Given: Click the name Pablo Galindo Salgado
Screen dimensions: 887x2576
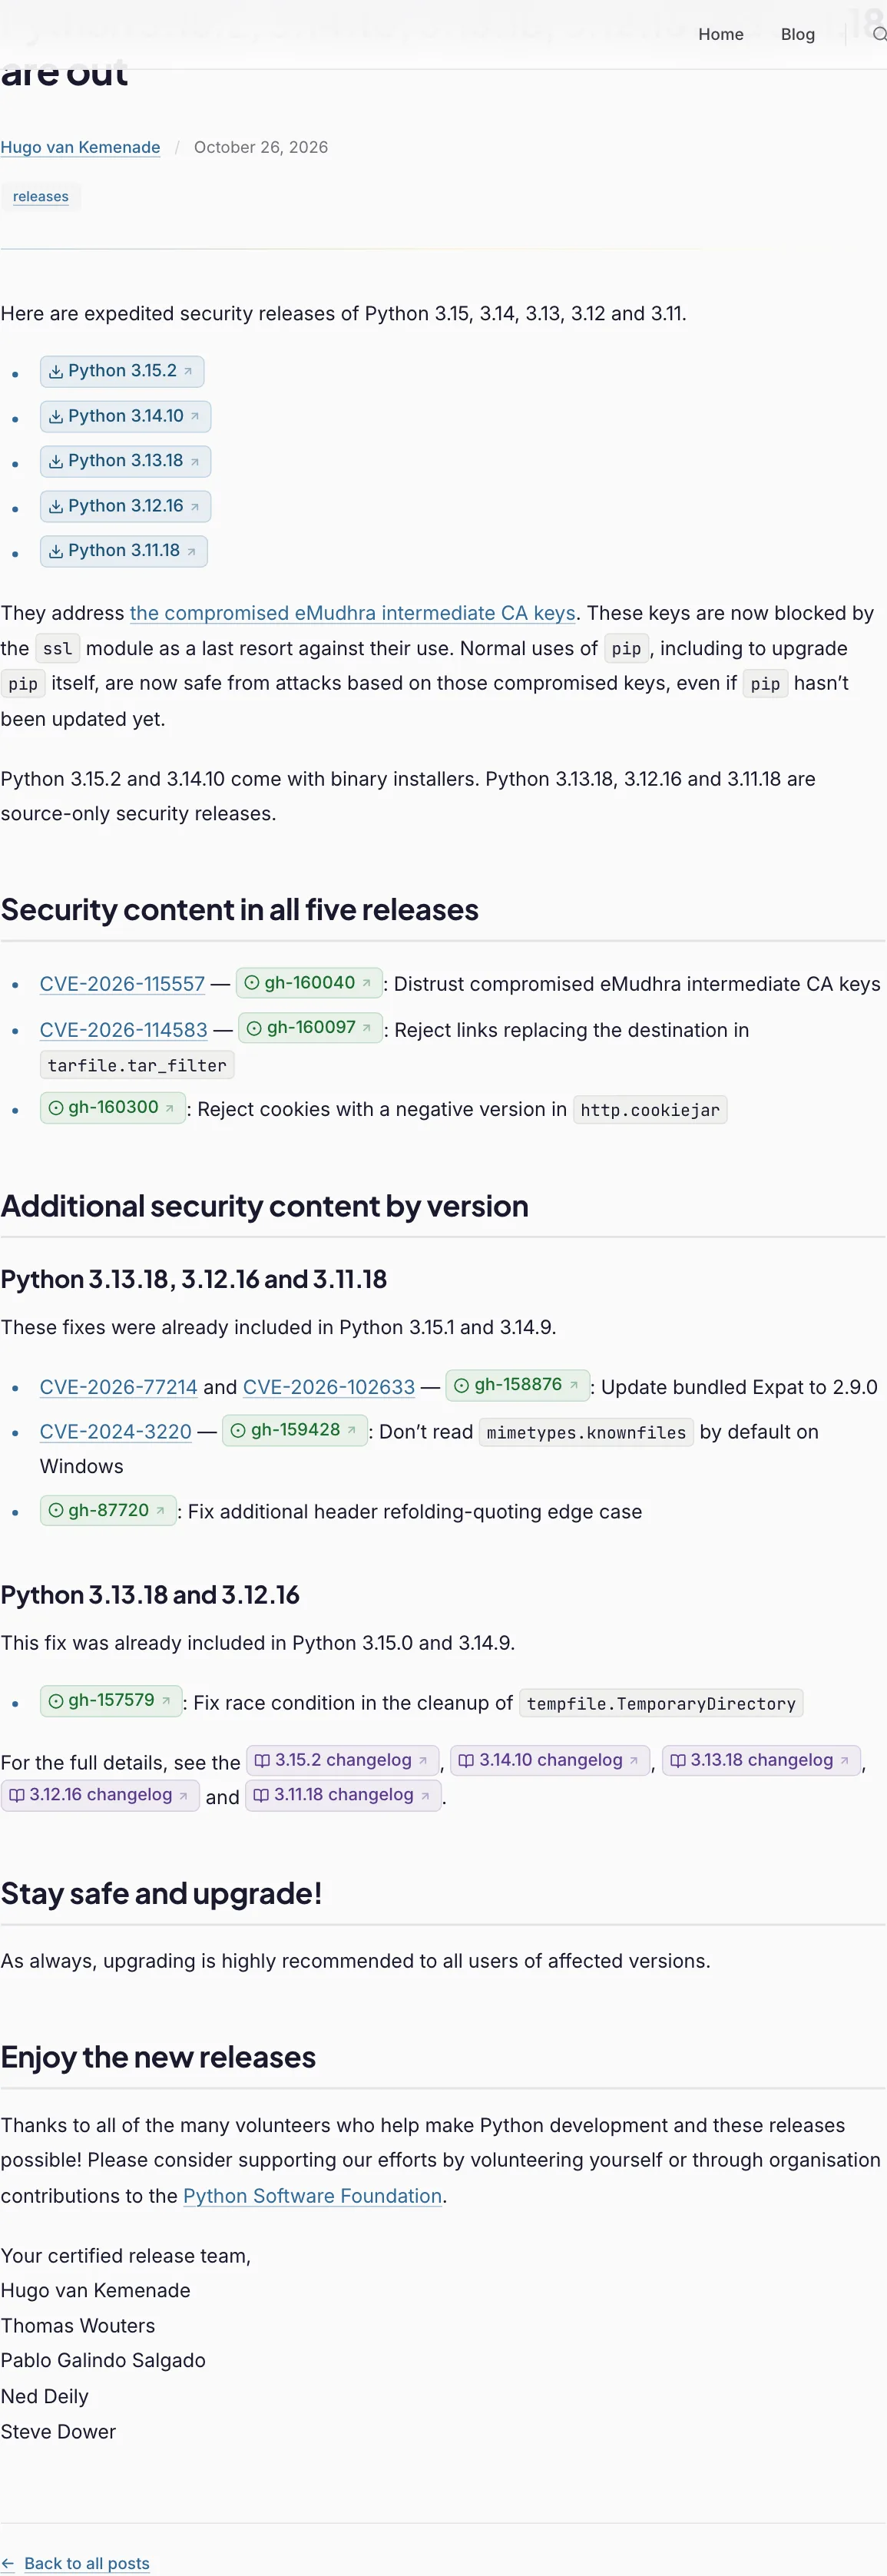Looking at the screenshot, I should (103, 2360).
